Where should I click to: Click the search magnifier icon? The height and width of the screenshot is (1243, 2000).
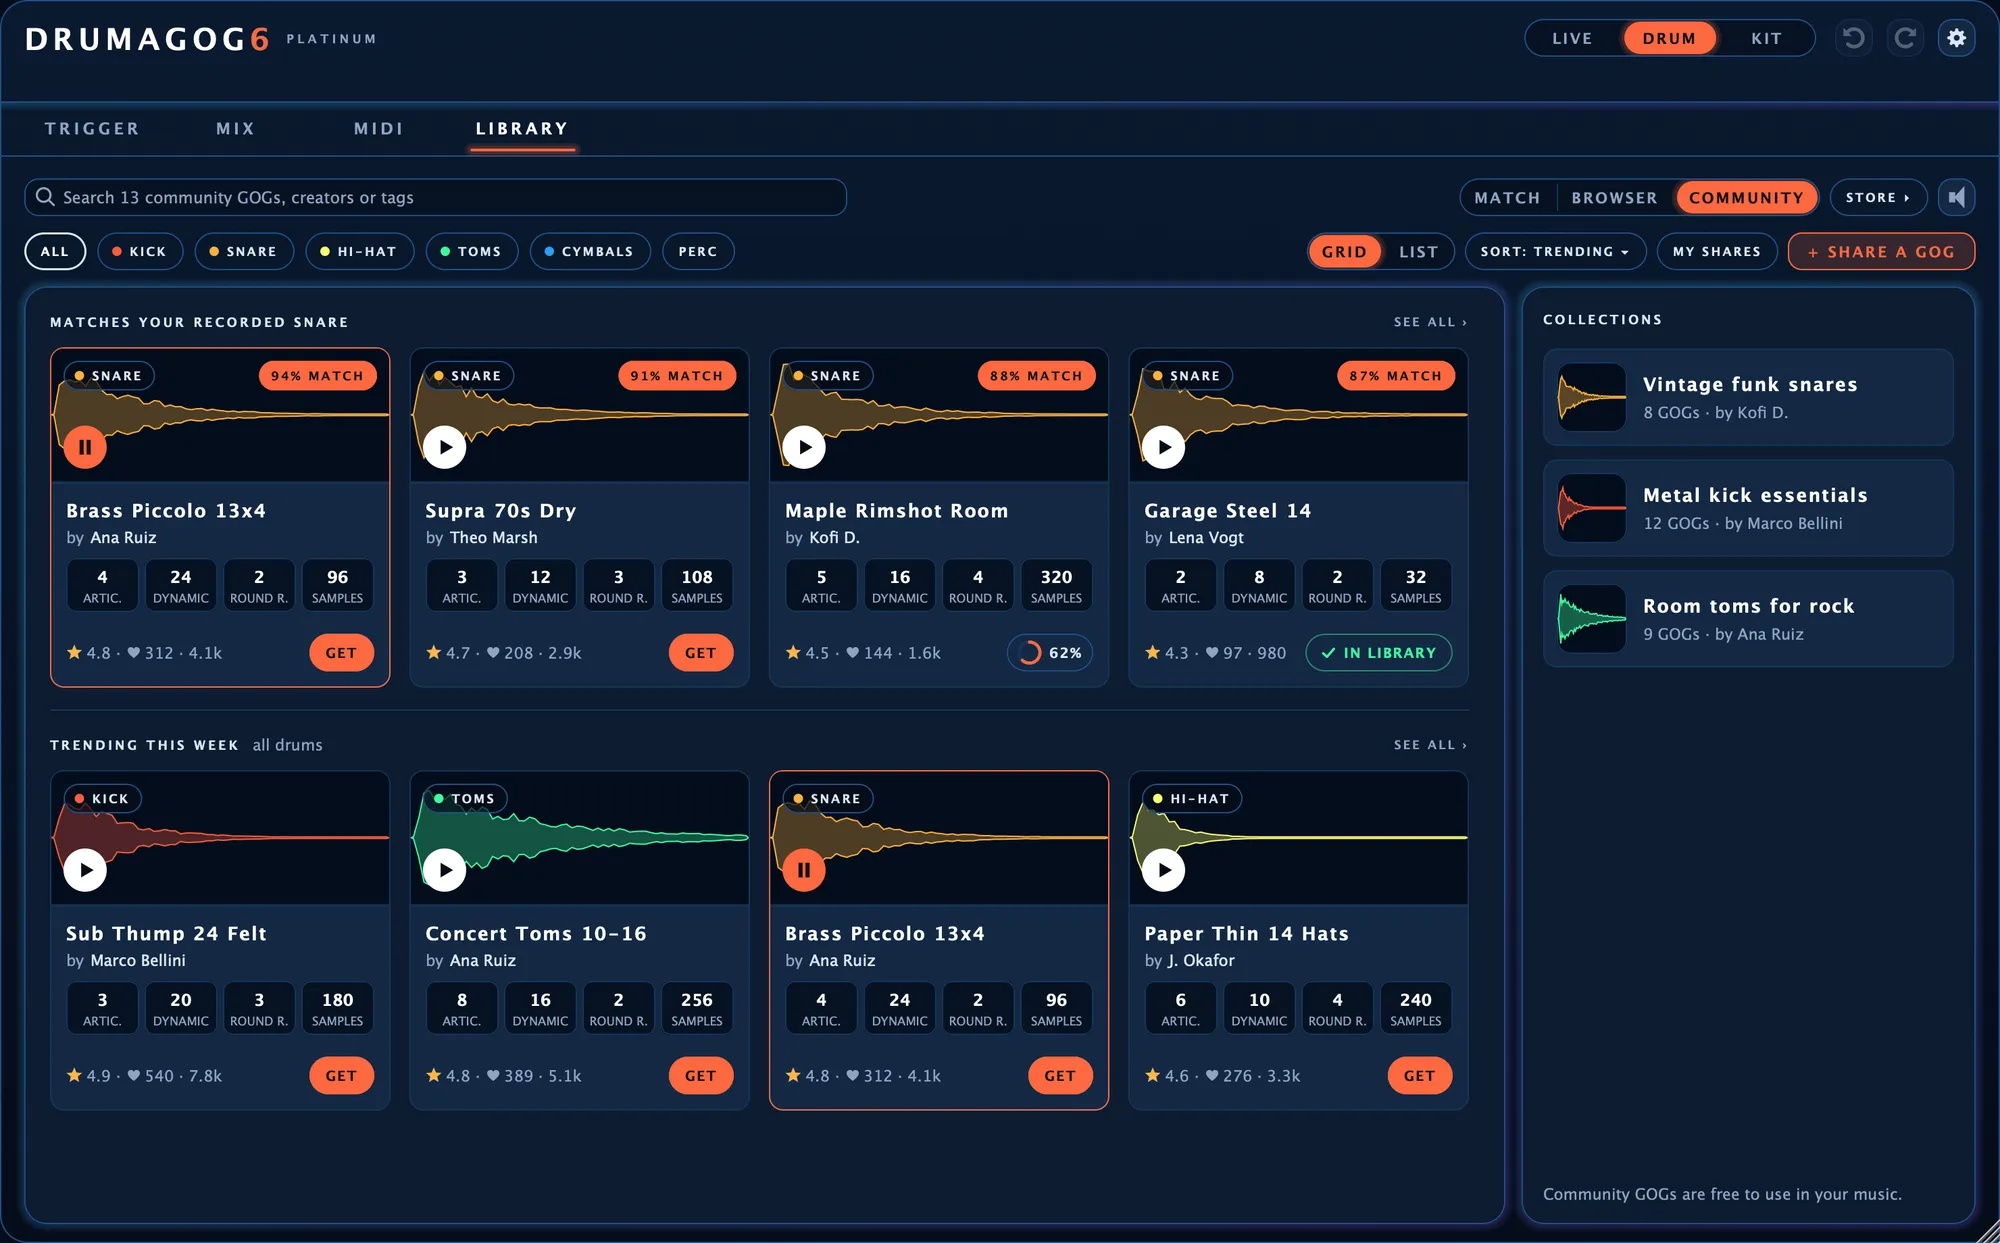pos(45,197)
